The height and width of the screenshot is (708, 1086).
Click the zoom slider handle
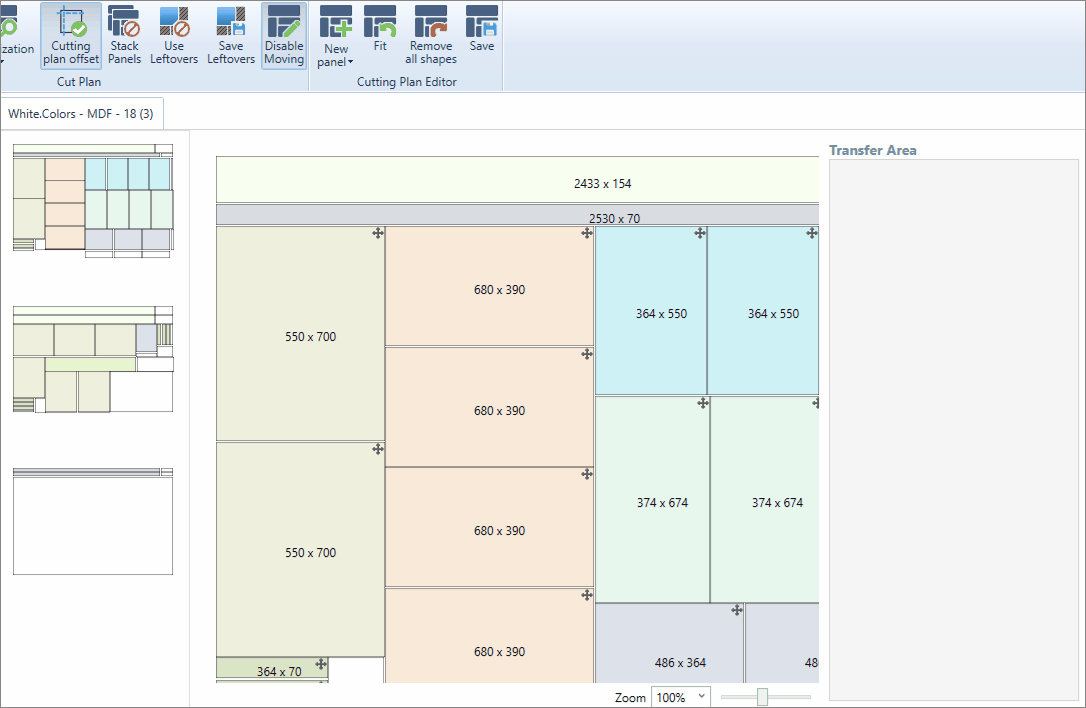pyautogui.click(x=763, y=696)
